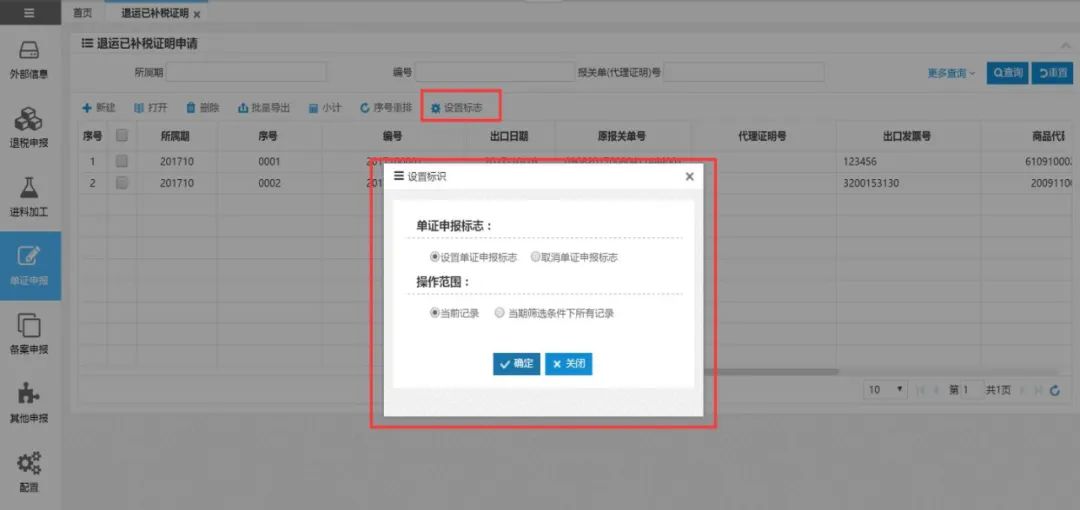1080x510 pixels.
Task: Click the 0001 sequence cell
Action: click(269, 161)
